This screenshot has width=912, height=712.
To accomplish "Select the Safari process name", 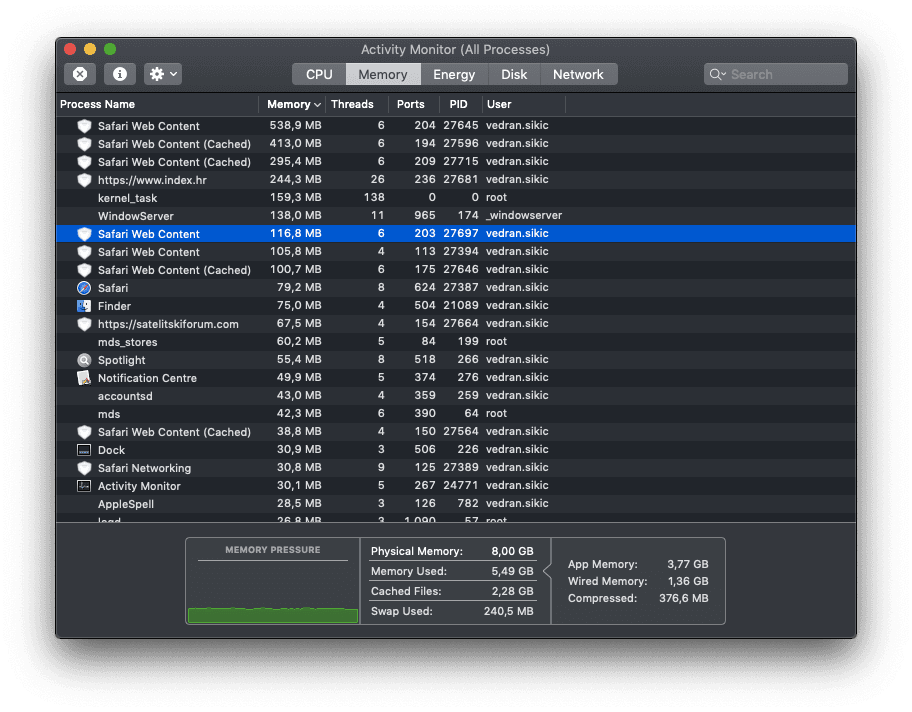I will coord(113,288).
